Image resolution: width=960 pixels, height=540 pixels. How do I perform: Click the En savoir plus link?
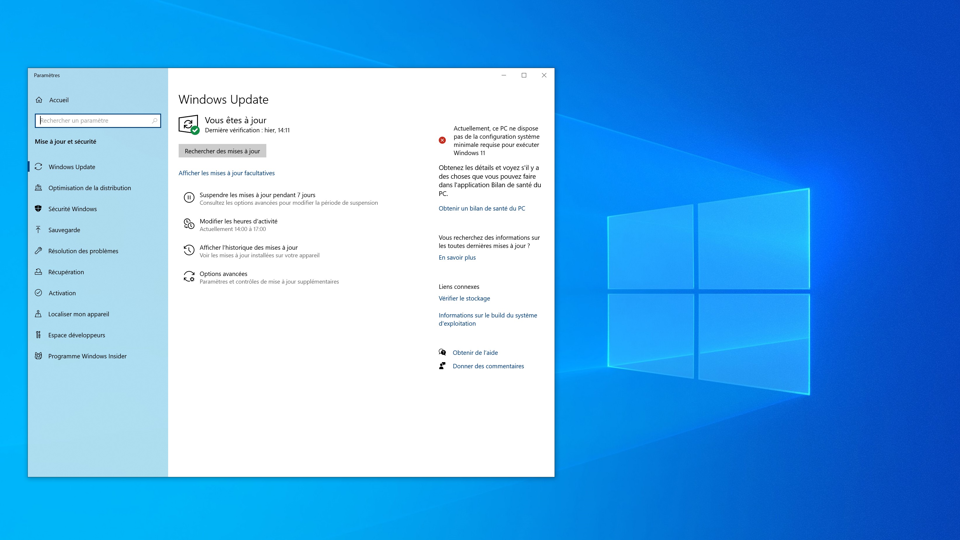tap(457, 258)
